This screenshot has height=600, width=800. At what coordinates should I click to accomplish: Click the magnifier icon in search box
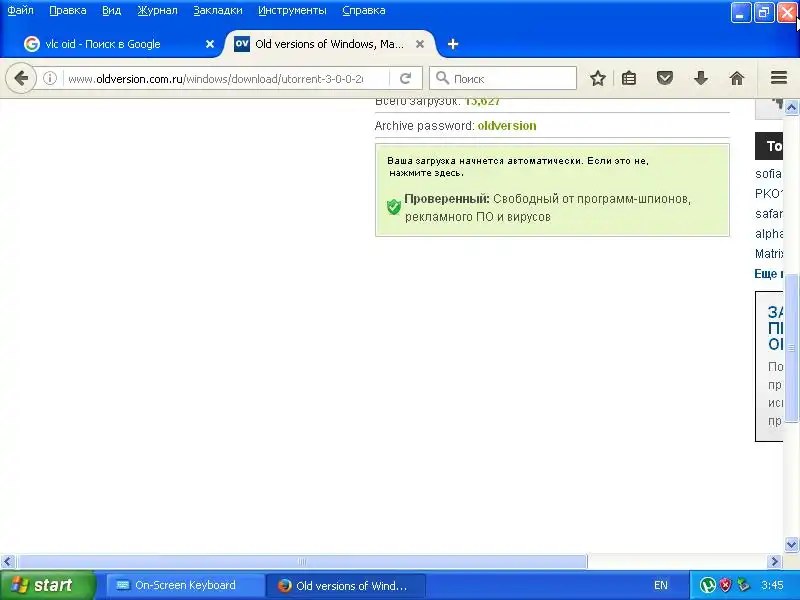tap(442, 78)
